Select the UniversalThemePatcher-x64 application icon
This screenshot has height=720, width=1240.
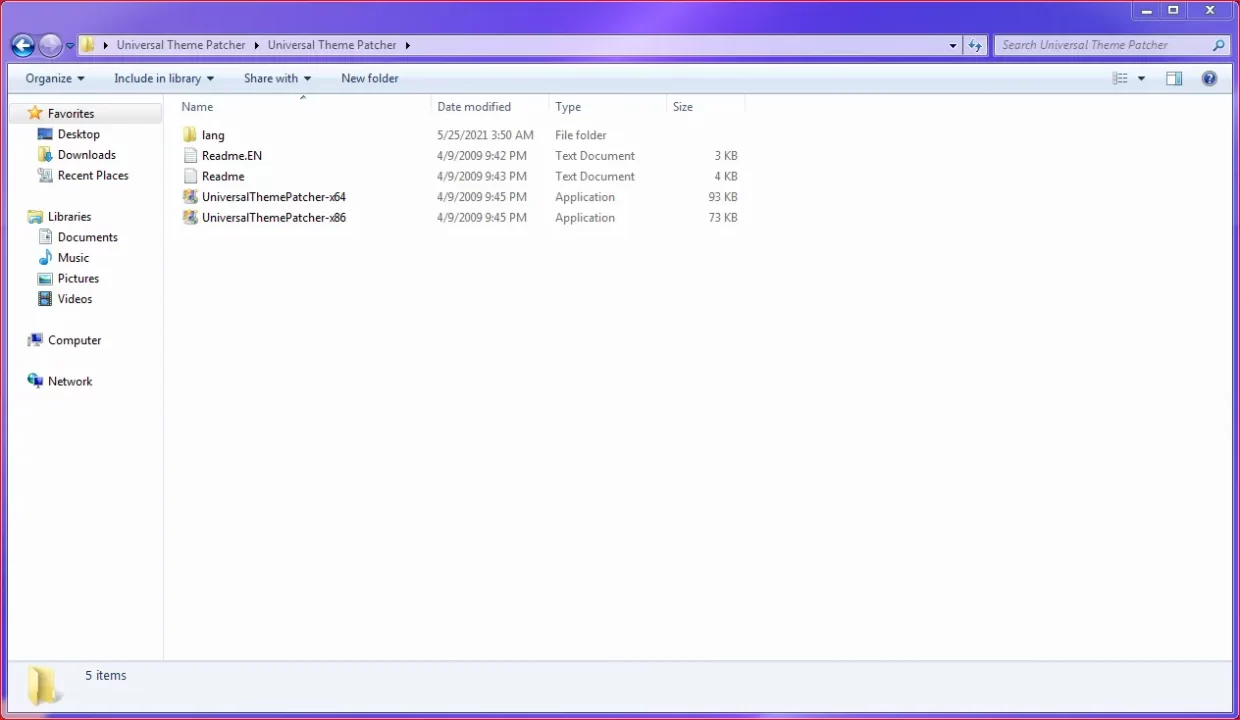point(190,197)
